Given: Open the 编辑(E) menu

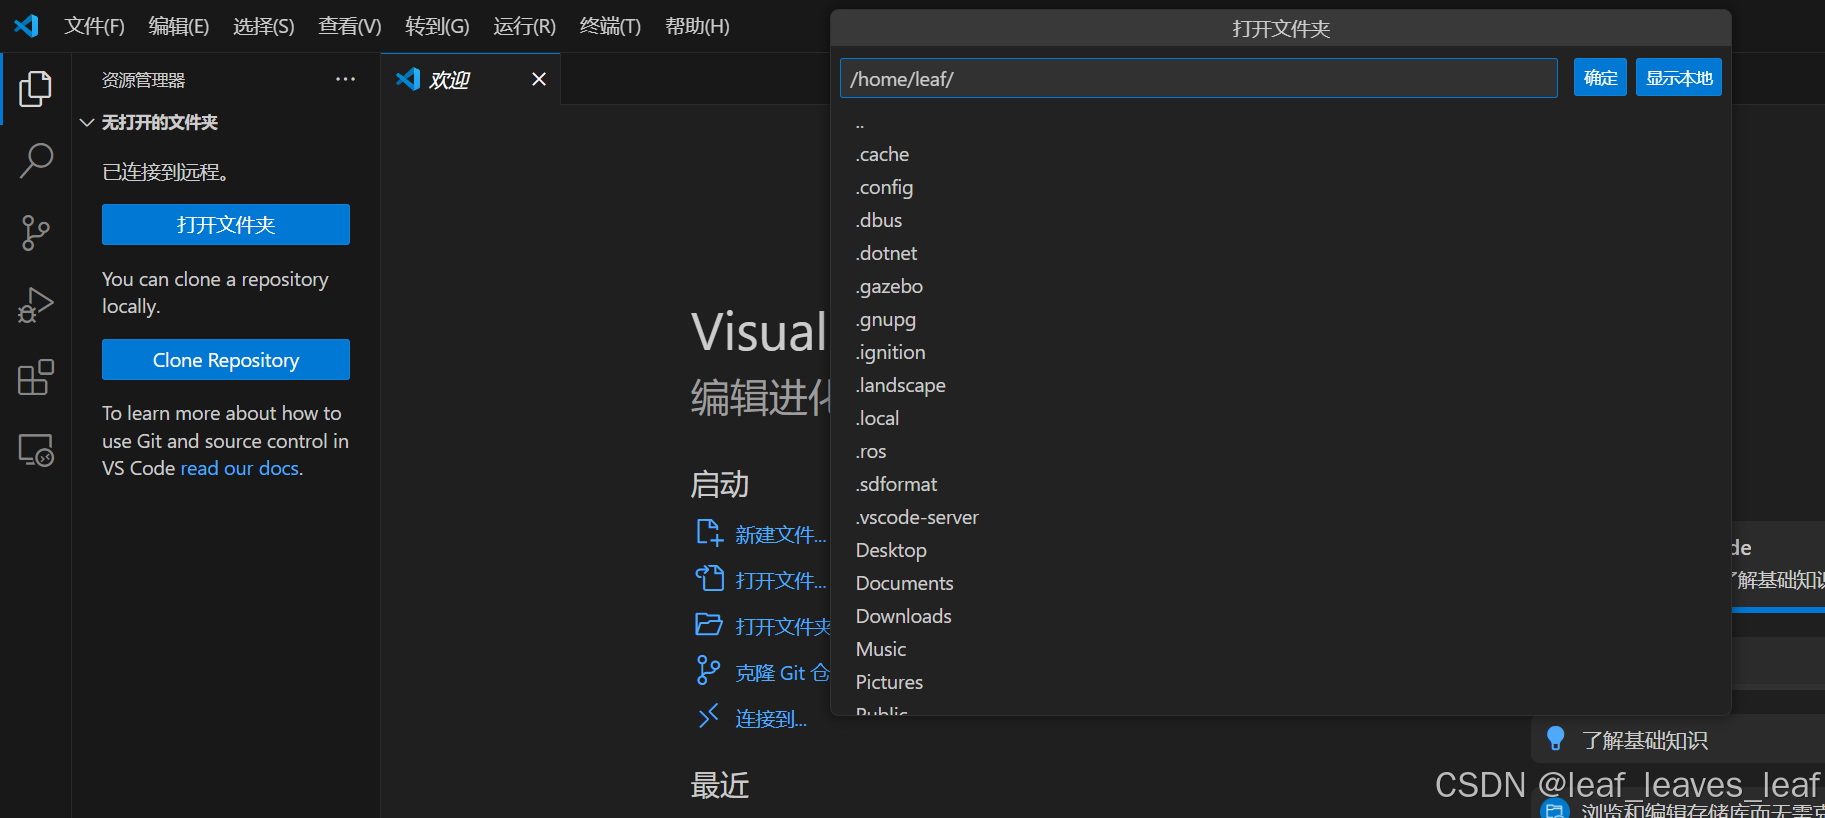Looking at the screenshot, I should 179,26.
